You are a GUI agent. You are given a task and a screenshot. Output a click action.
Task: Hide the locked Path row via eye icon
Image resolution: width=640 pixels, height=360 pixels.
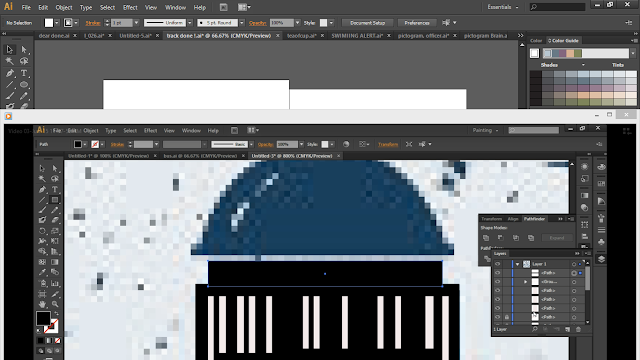[x=498, y=317]
